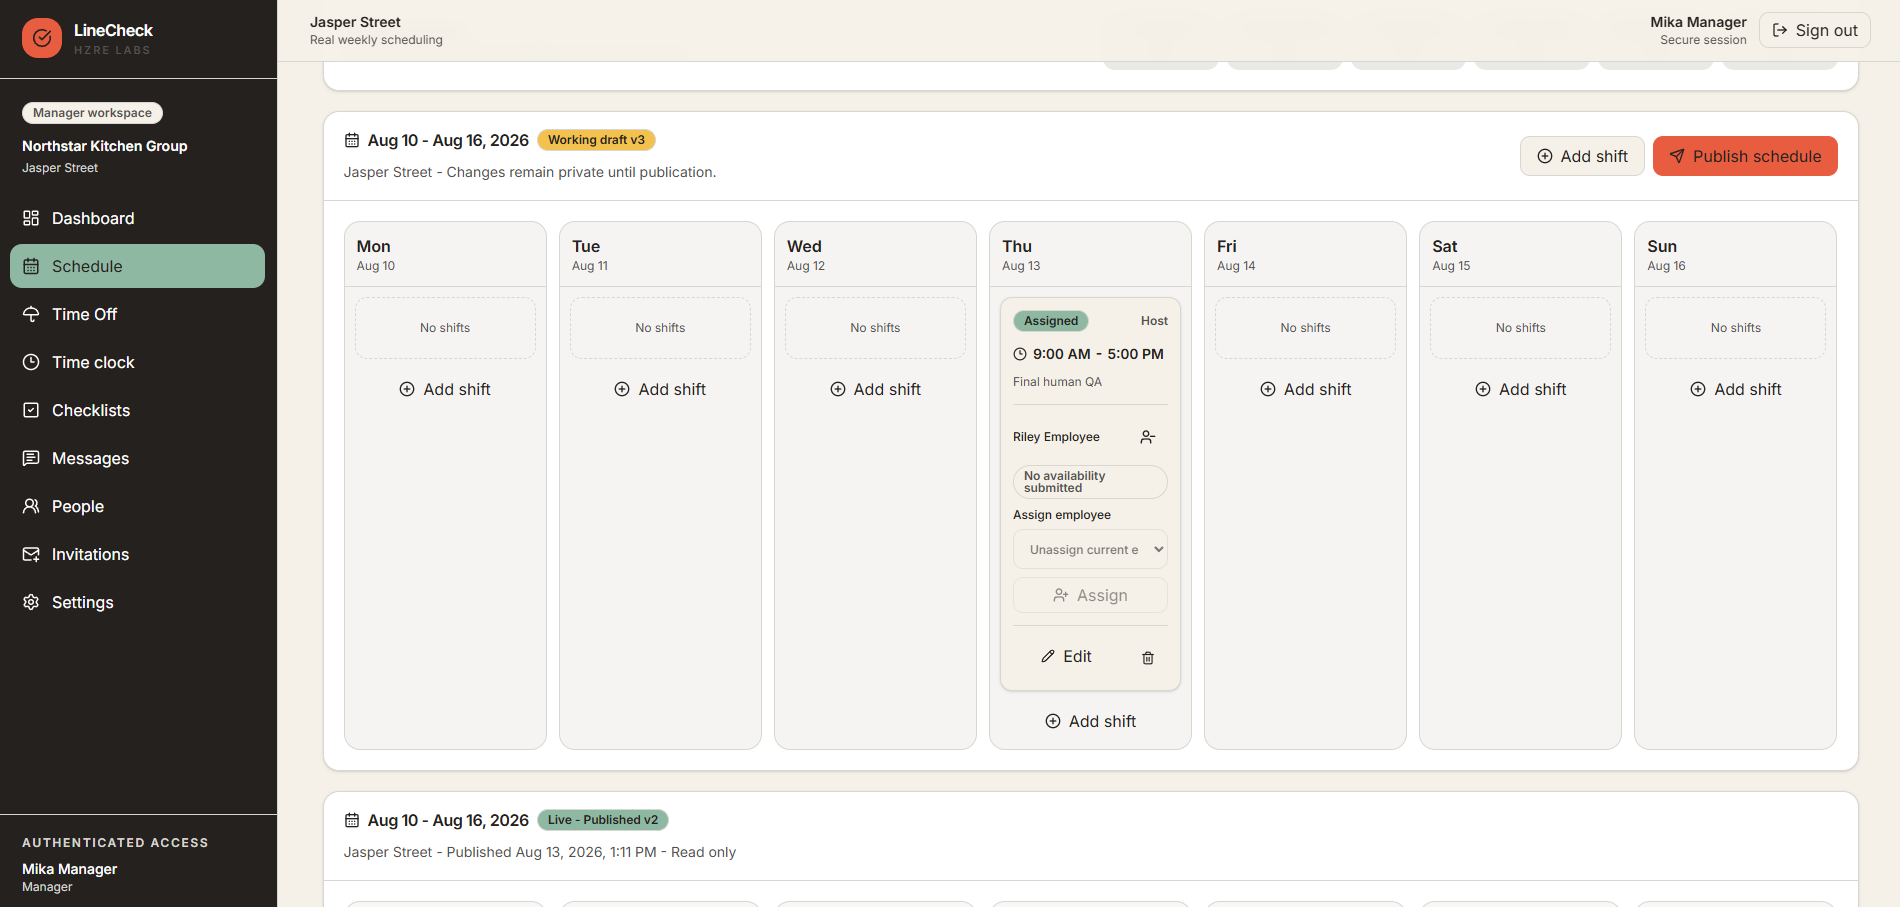Edit the Thursday Host shift

click(1066, 656)
